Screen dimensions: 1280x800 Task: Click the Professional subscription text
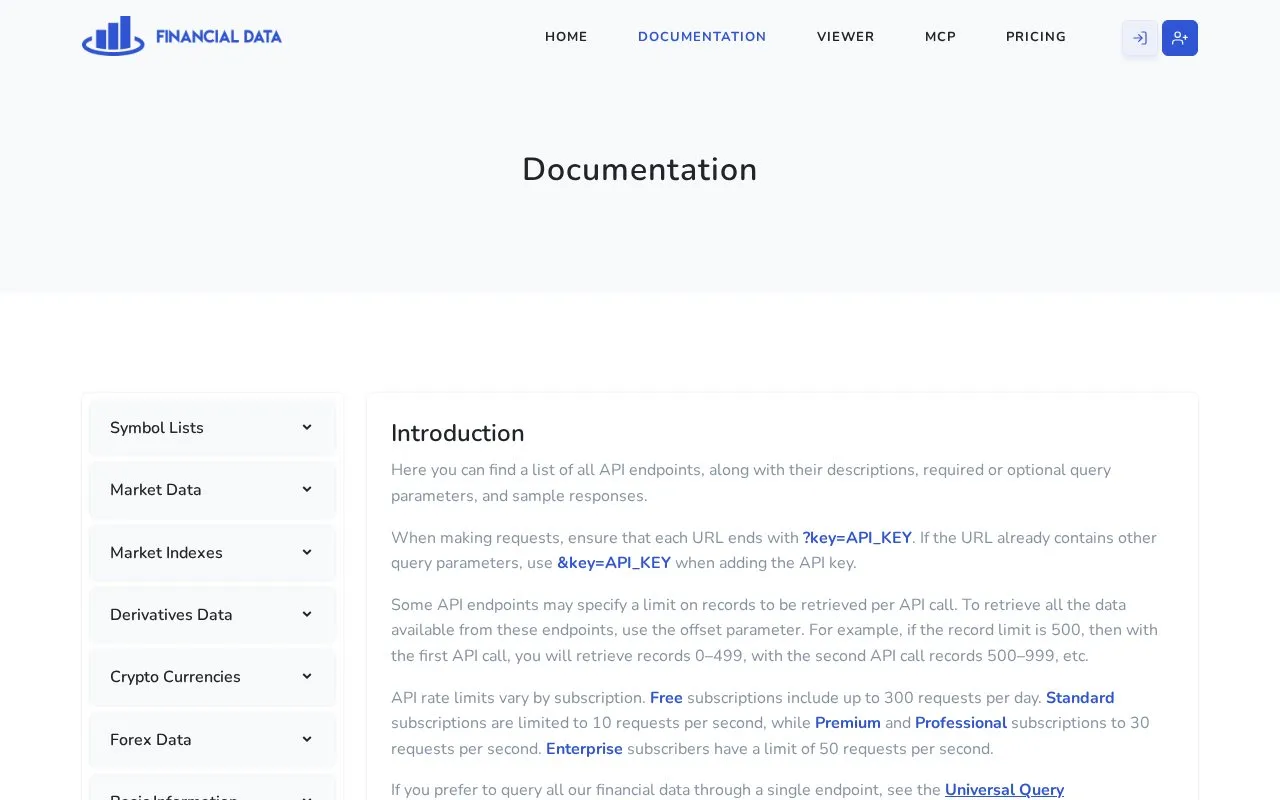point(961,723)
